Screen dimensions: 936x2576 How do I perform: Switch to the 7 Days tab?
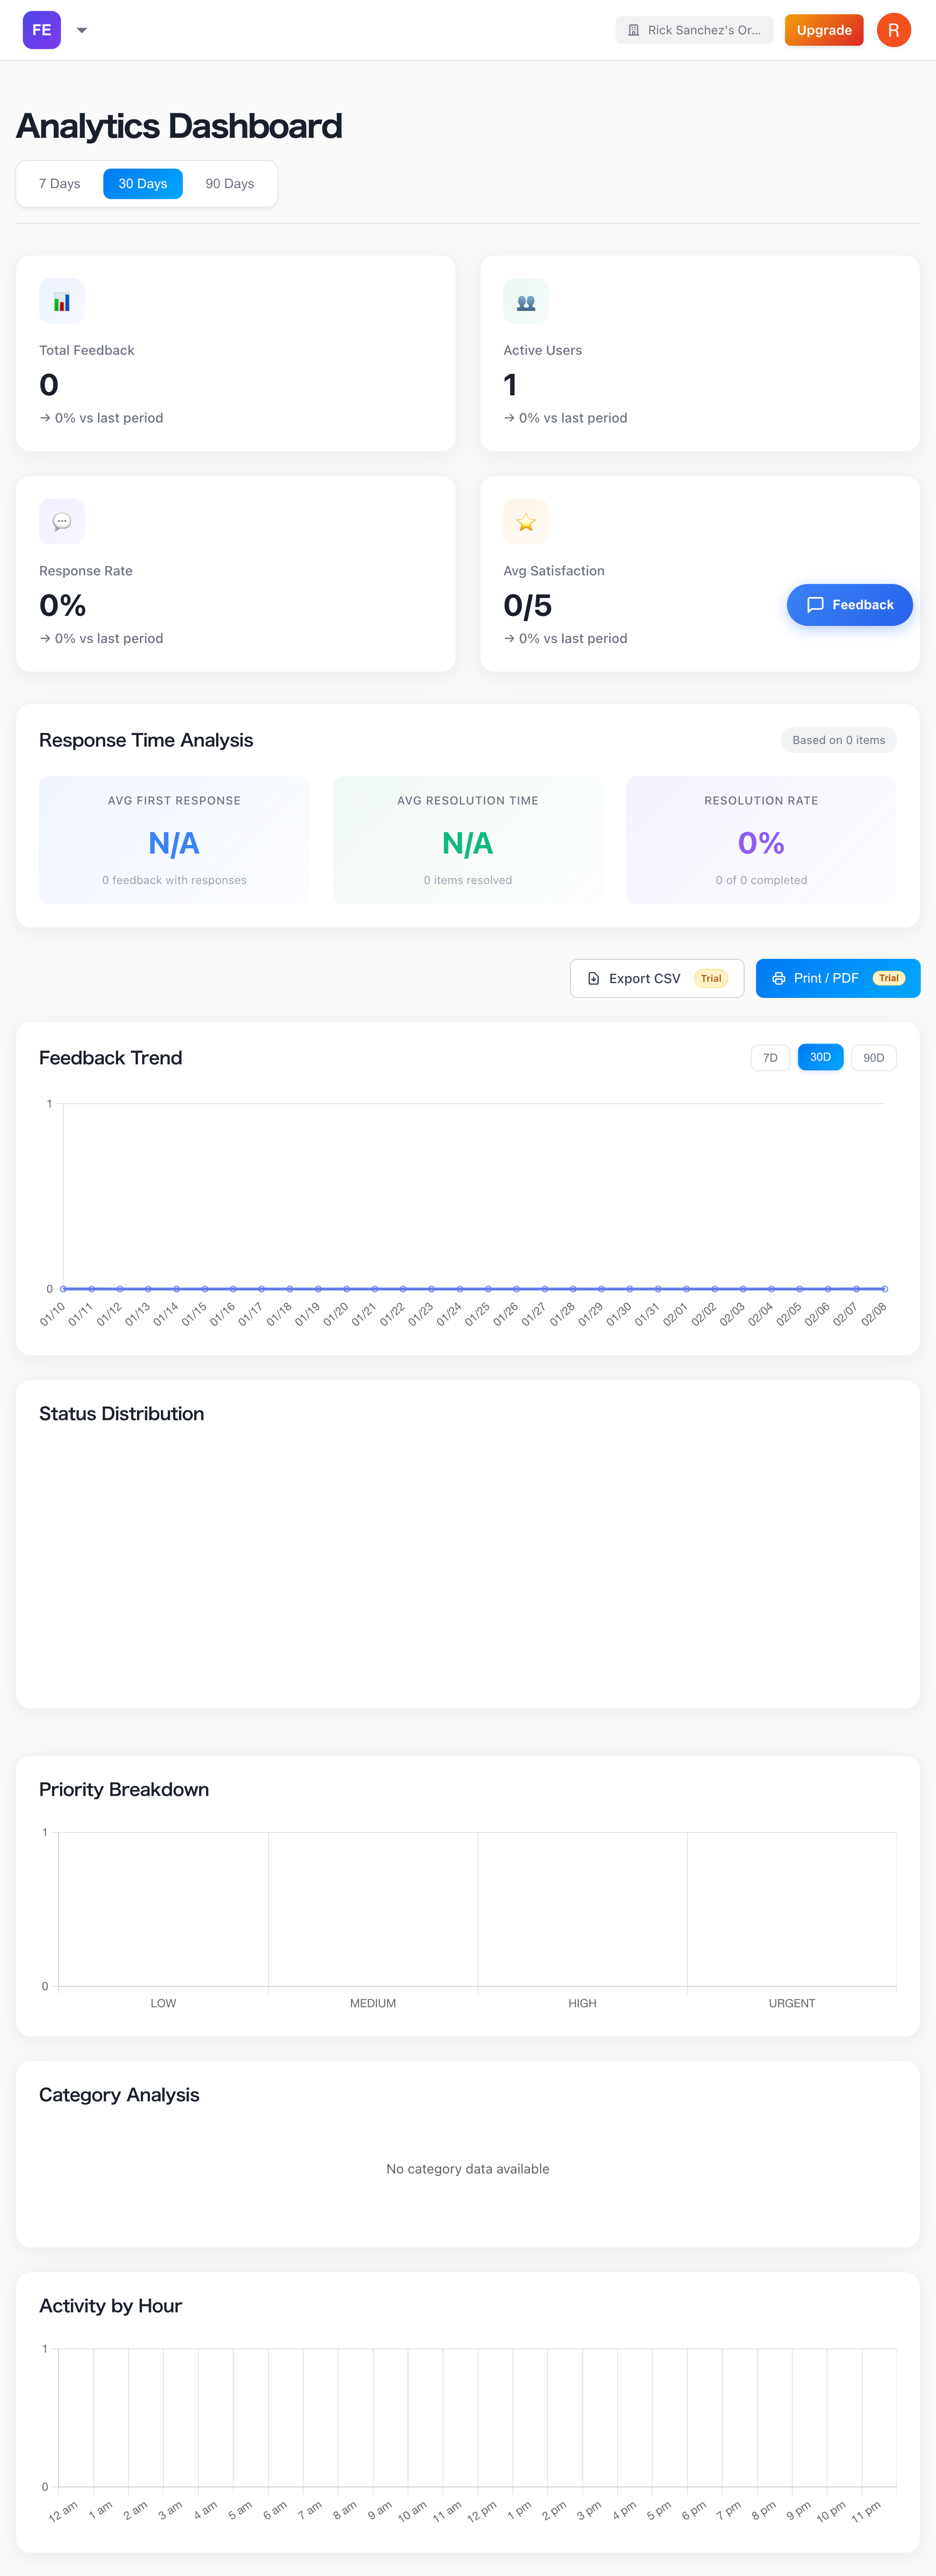(x=60, y=184)
